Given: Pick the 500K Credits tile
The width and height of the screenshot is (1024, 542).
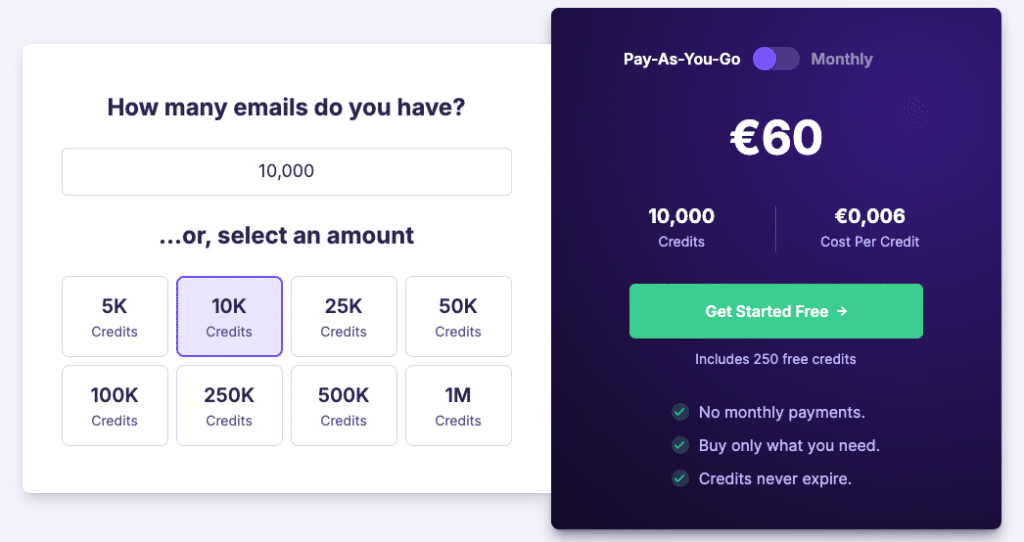Looking at the screenshot, I should point(344,406).
